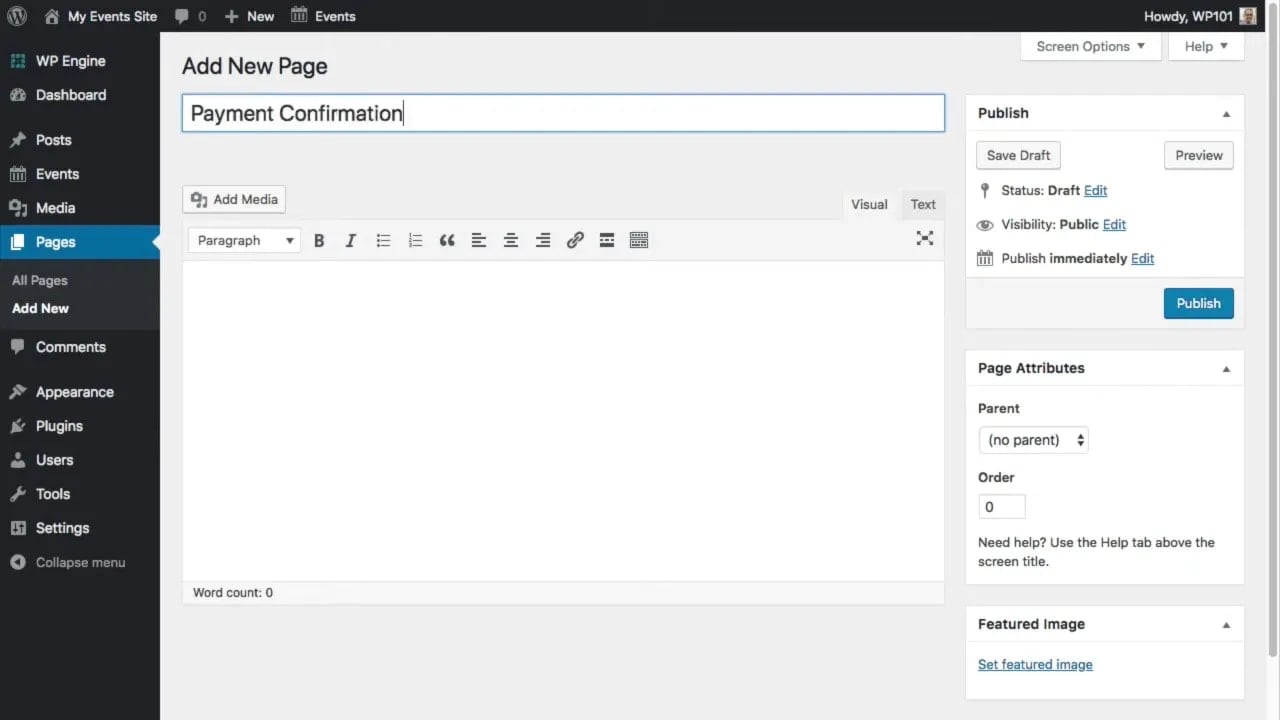Click the Save Draft button
Viewport: 1280px width, 720px height.
(1018, 155)
